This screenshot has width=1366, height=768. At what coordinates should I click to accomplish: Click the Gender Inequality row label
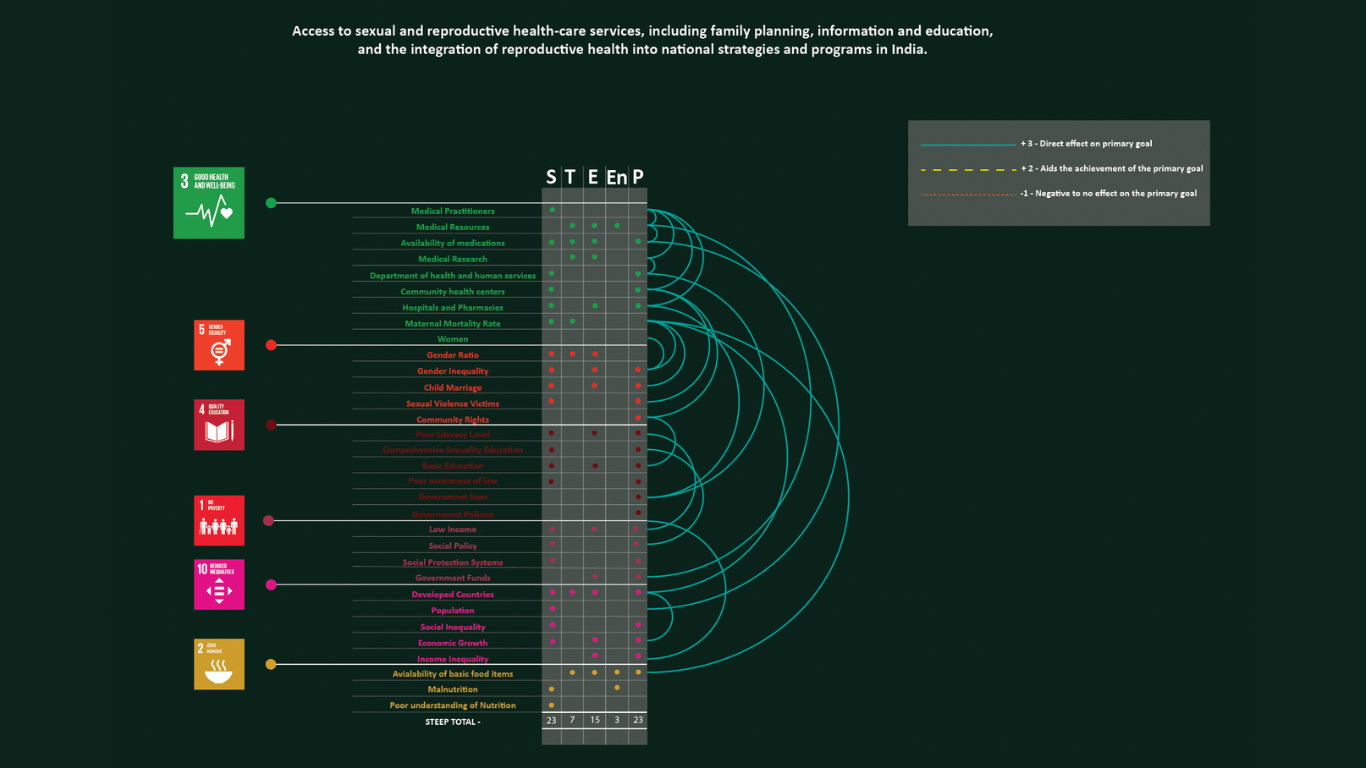pyautogui.click(x=453, y=371)
